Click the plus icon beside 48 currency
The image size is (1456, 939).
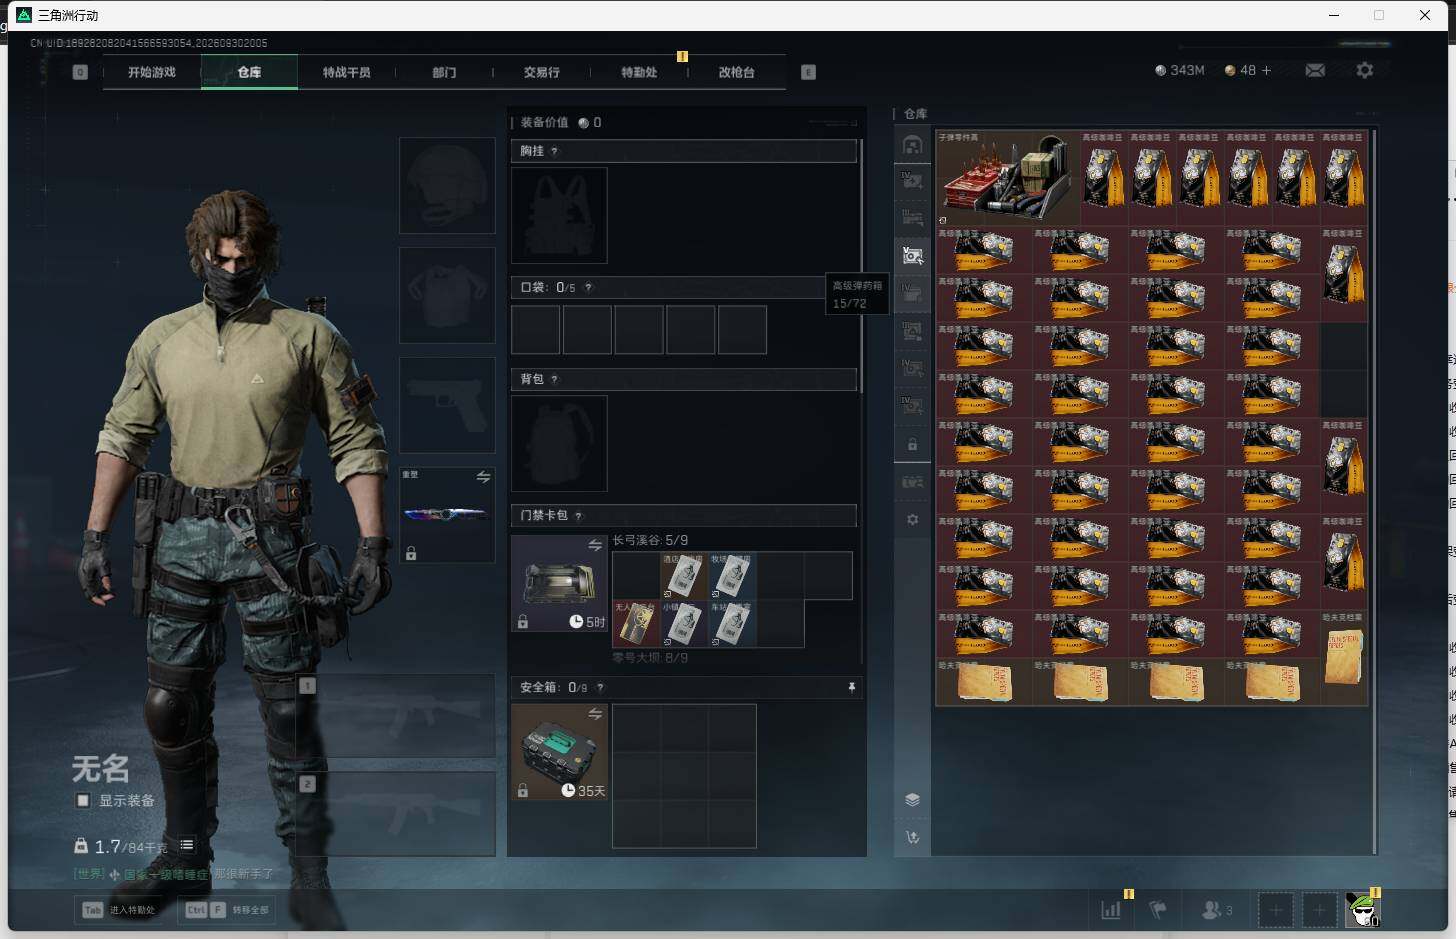click(x=1266, y=70)
